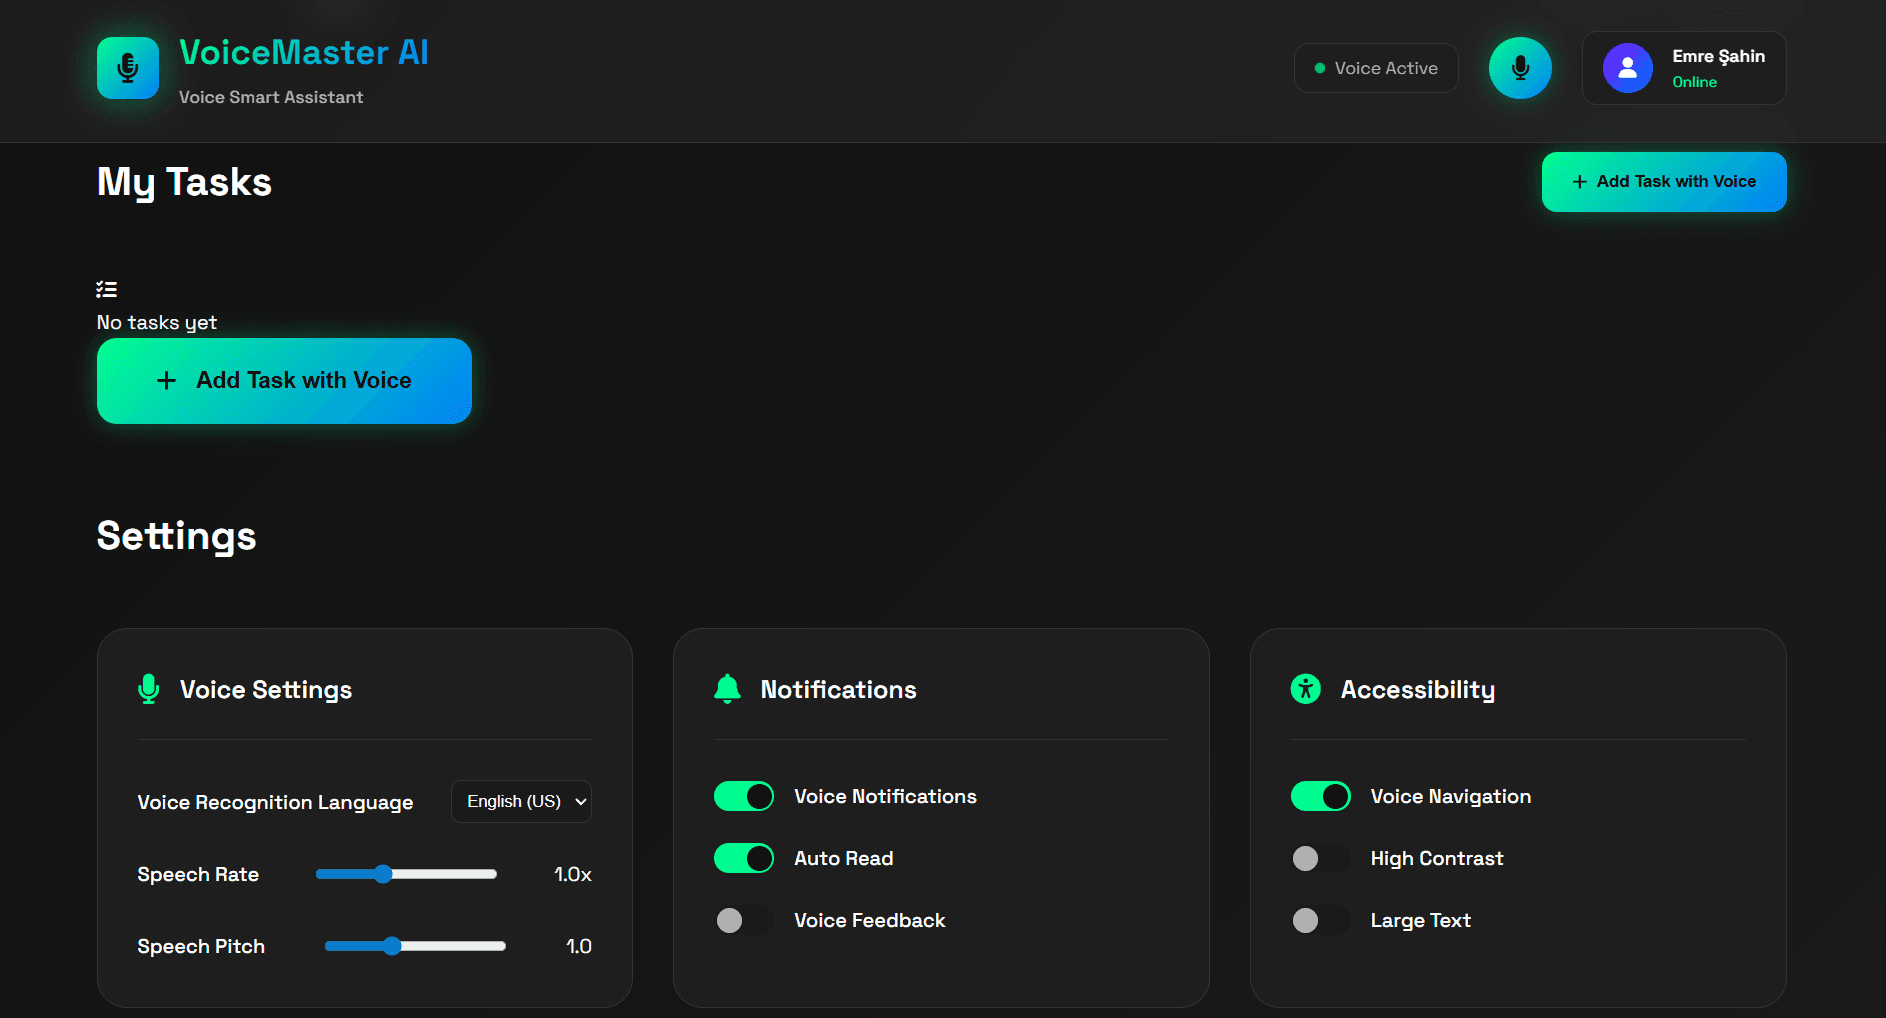Image resolution: width=1886 pixels, height=1018 pixels.
Task: Click the Speech Rate slider handle
Action: (383, 873)
